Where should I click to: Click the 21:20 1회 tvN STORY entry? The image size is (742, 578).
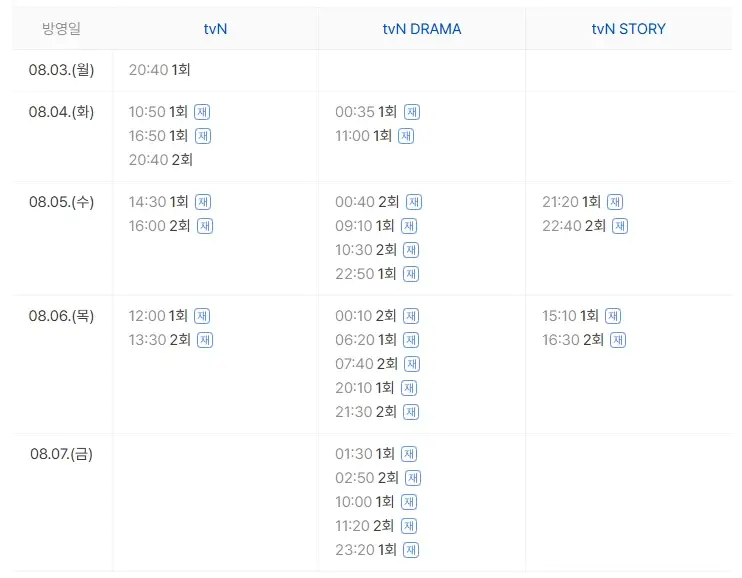(x=571, y=202)
